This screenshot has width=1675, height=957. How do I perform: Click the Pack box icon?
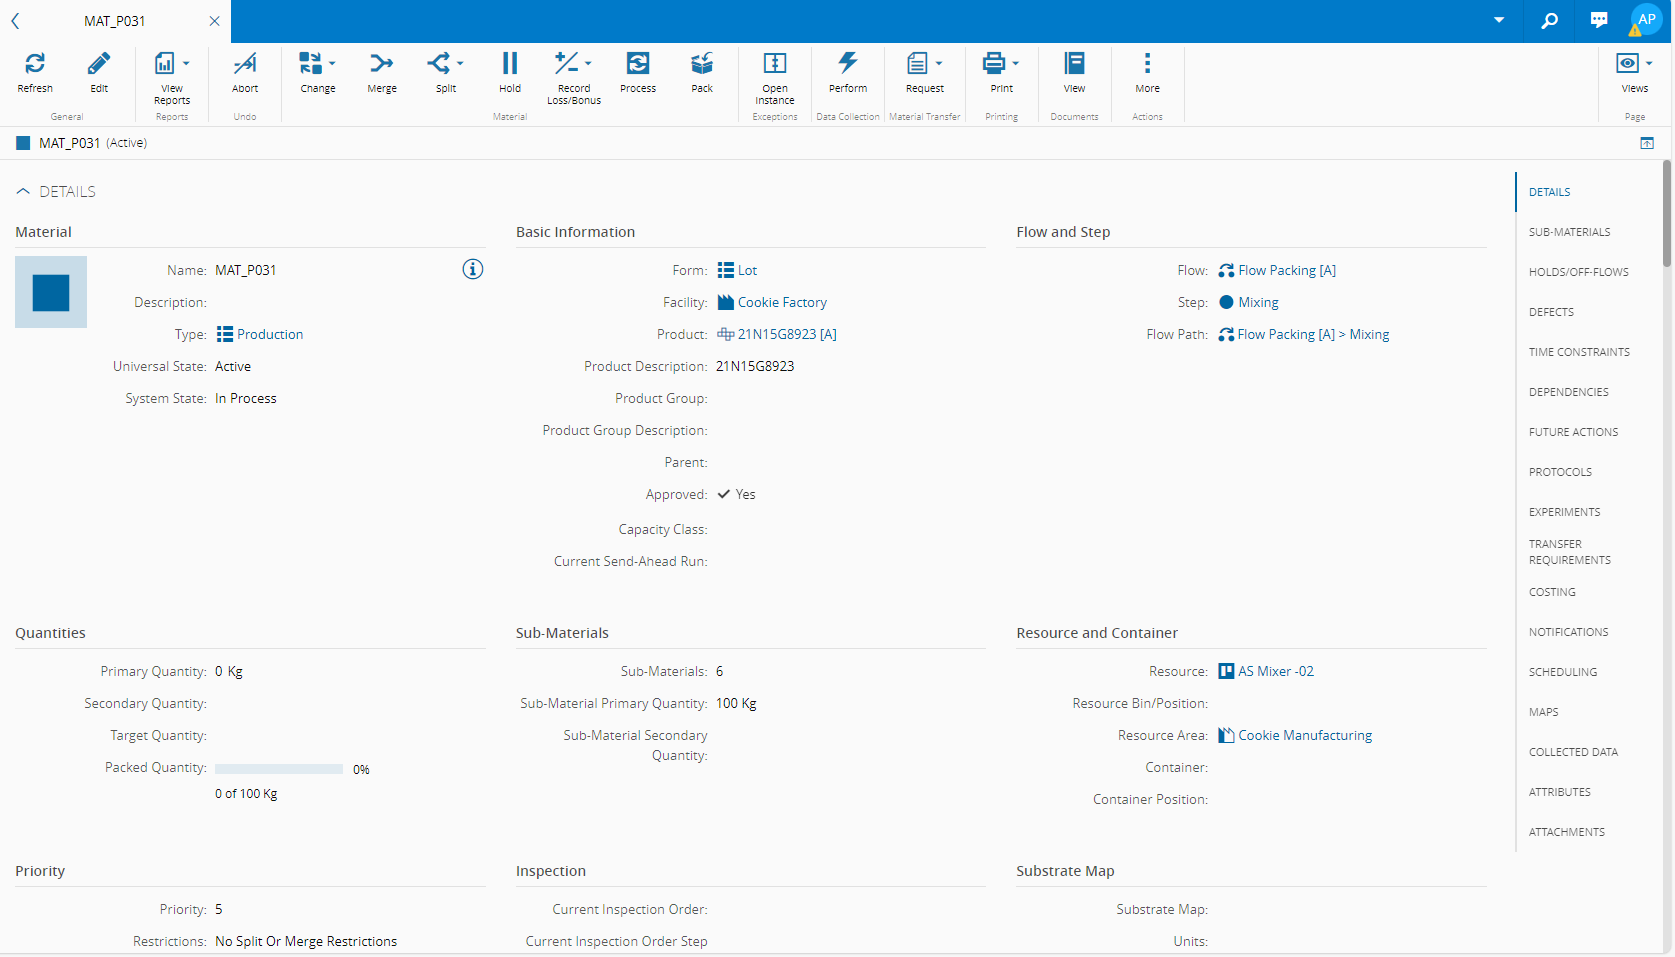pos(702,64)
